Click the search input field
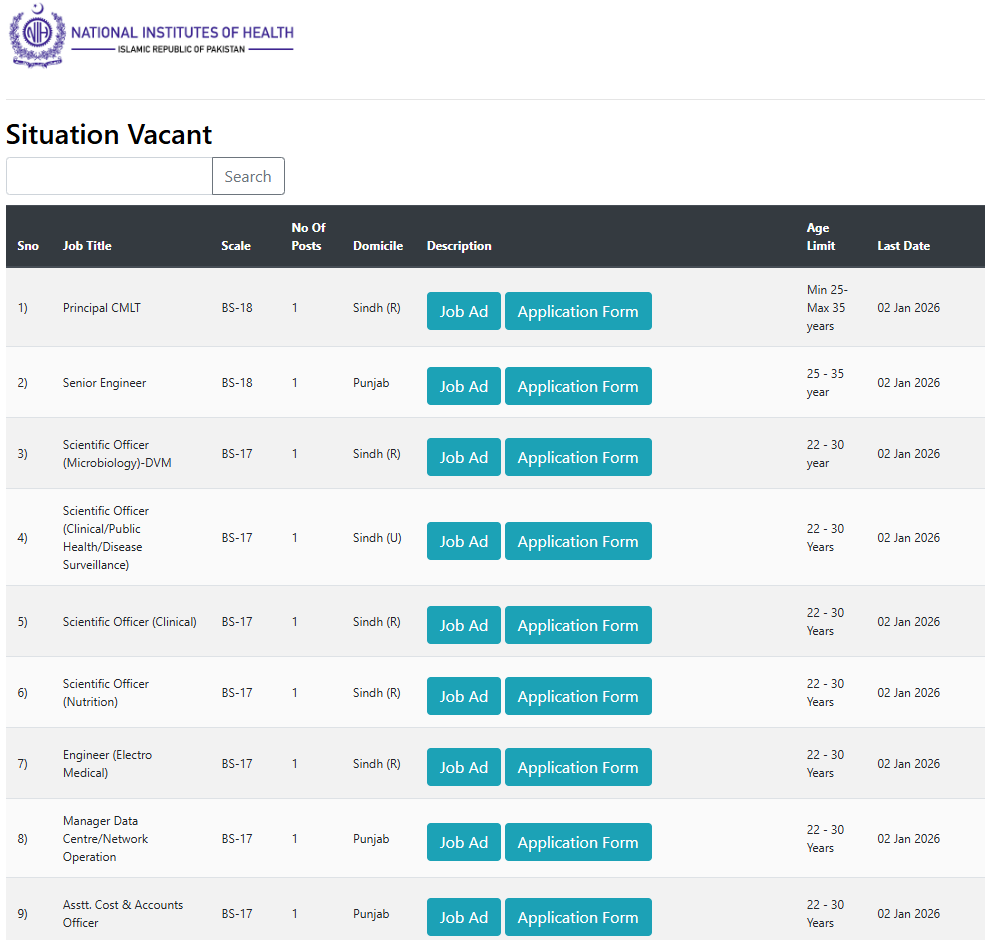The image size is (985, 940). (x=108, y=176)
